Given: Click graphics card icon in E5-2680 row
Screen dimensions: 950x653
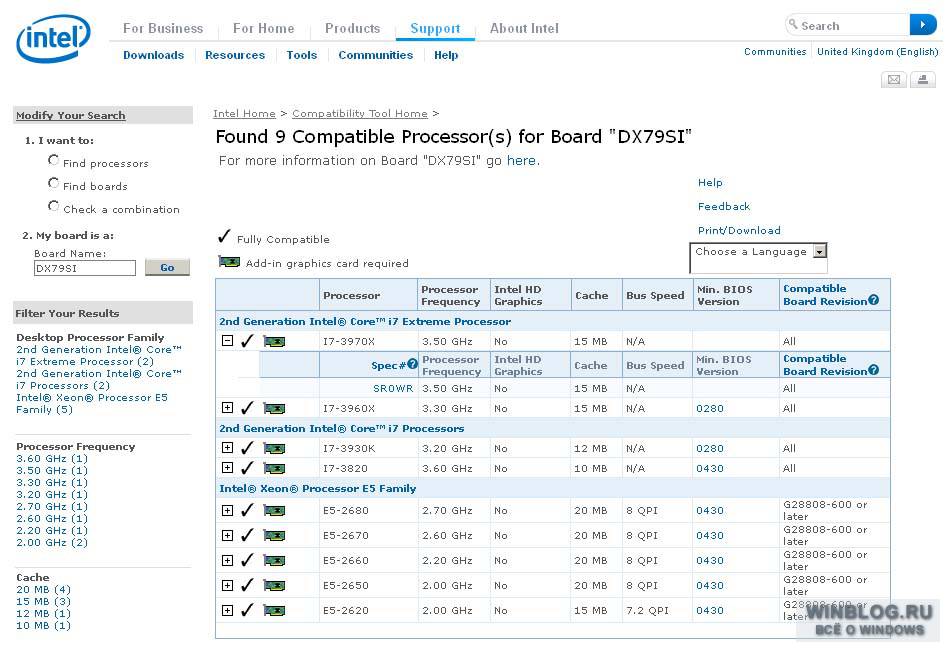Looking at the screenshot, I should click(x=274, y=511).
